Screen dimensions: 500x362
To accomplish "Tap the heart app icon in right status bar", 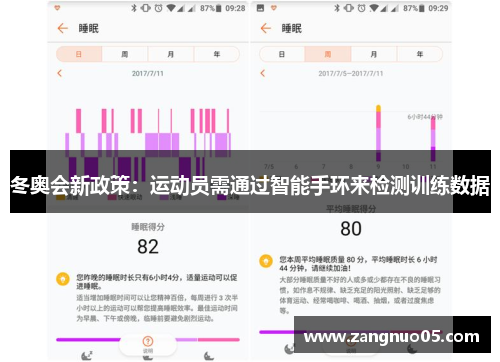I will [x=274, y=8].
